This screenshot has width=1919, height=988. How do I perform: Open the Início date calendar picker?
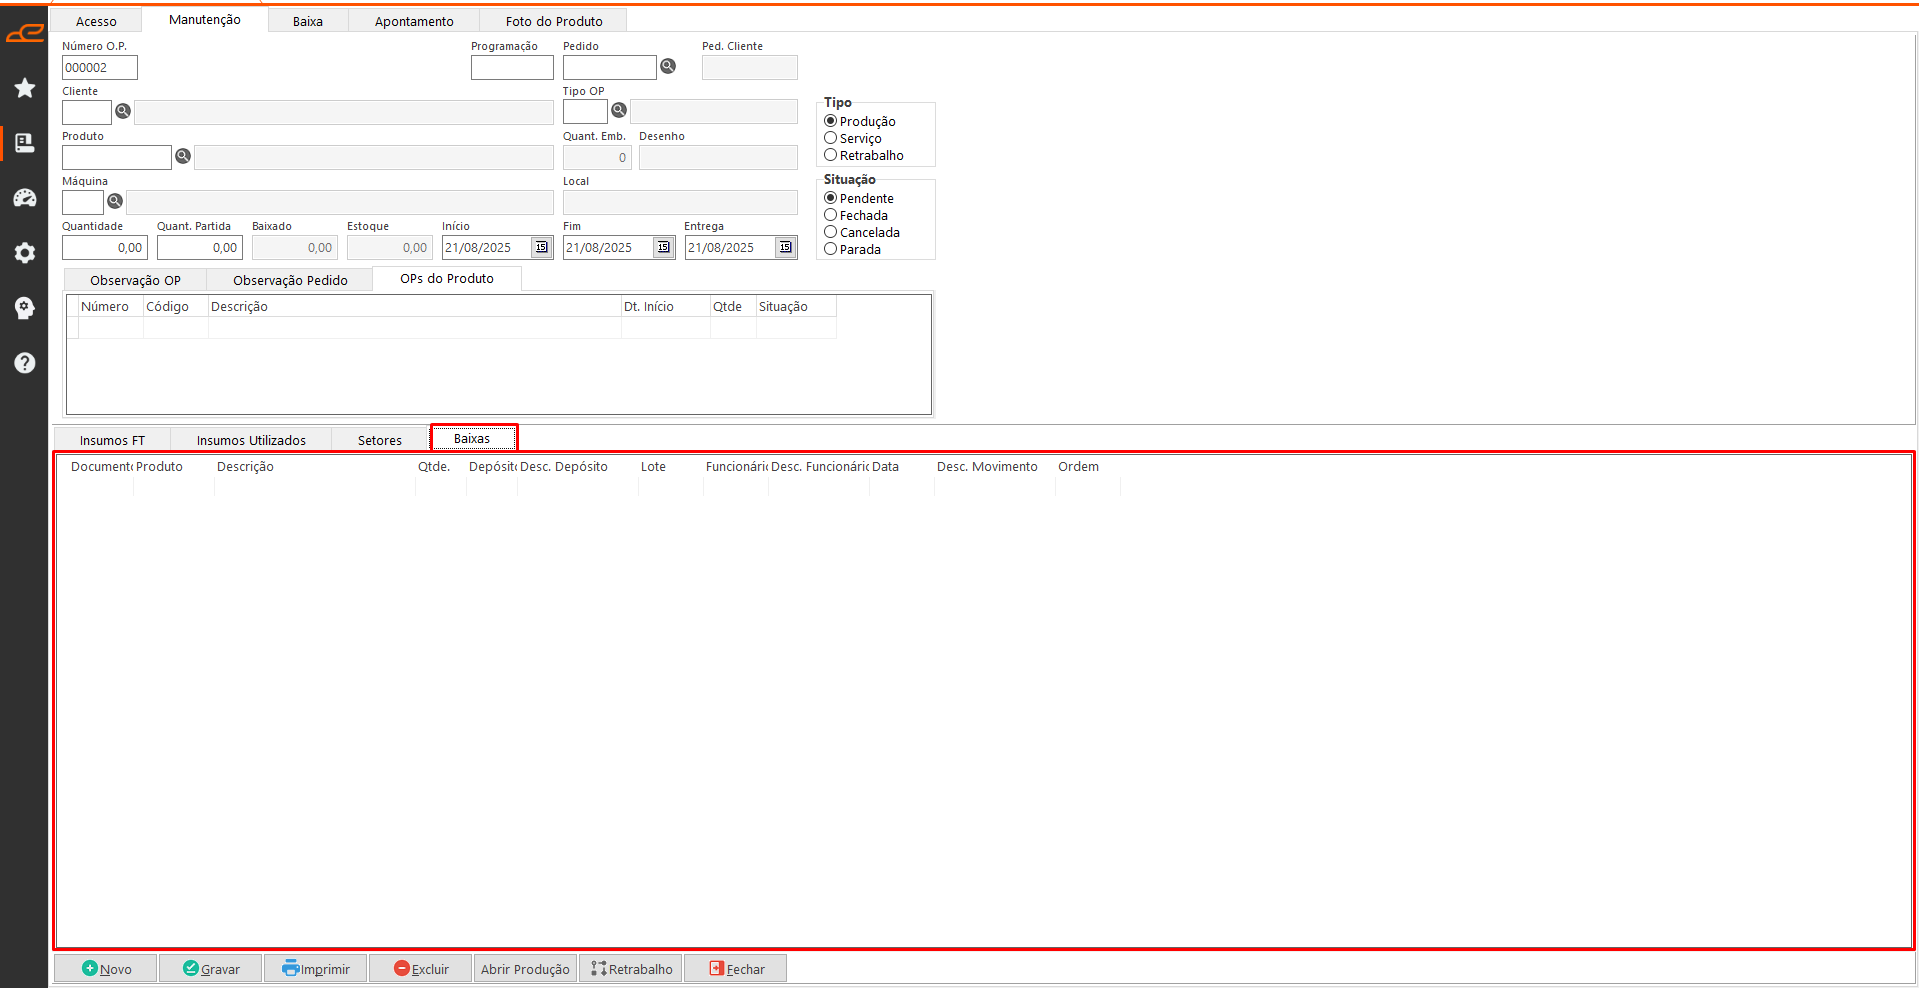pyautogui.click(x=541, y=247)
